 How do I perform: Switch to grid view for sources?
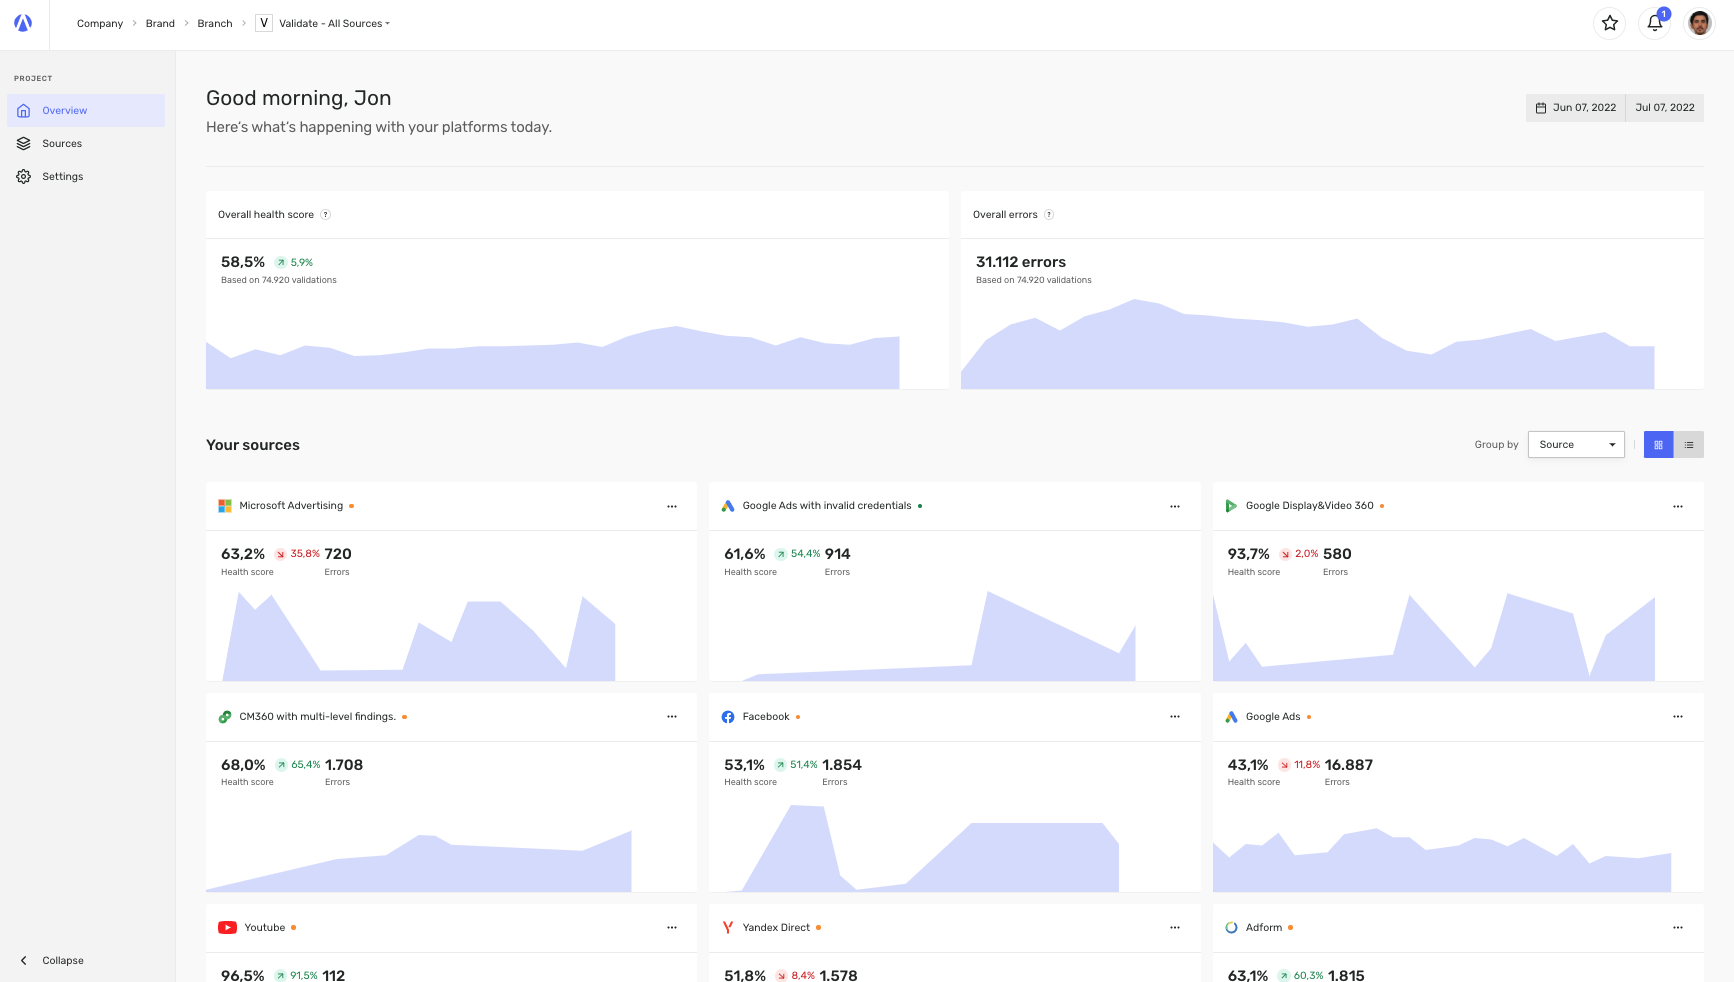(x=1658, y=445)
